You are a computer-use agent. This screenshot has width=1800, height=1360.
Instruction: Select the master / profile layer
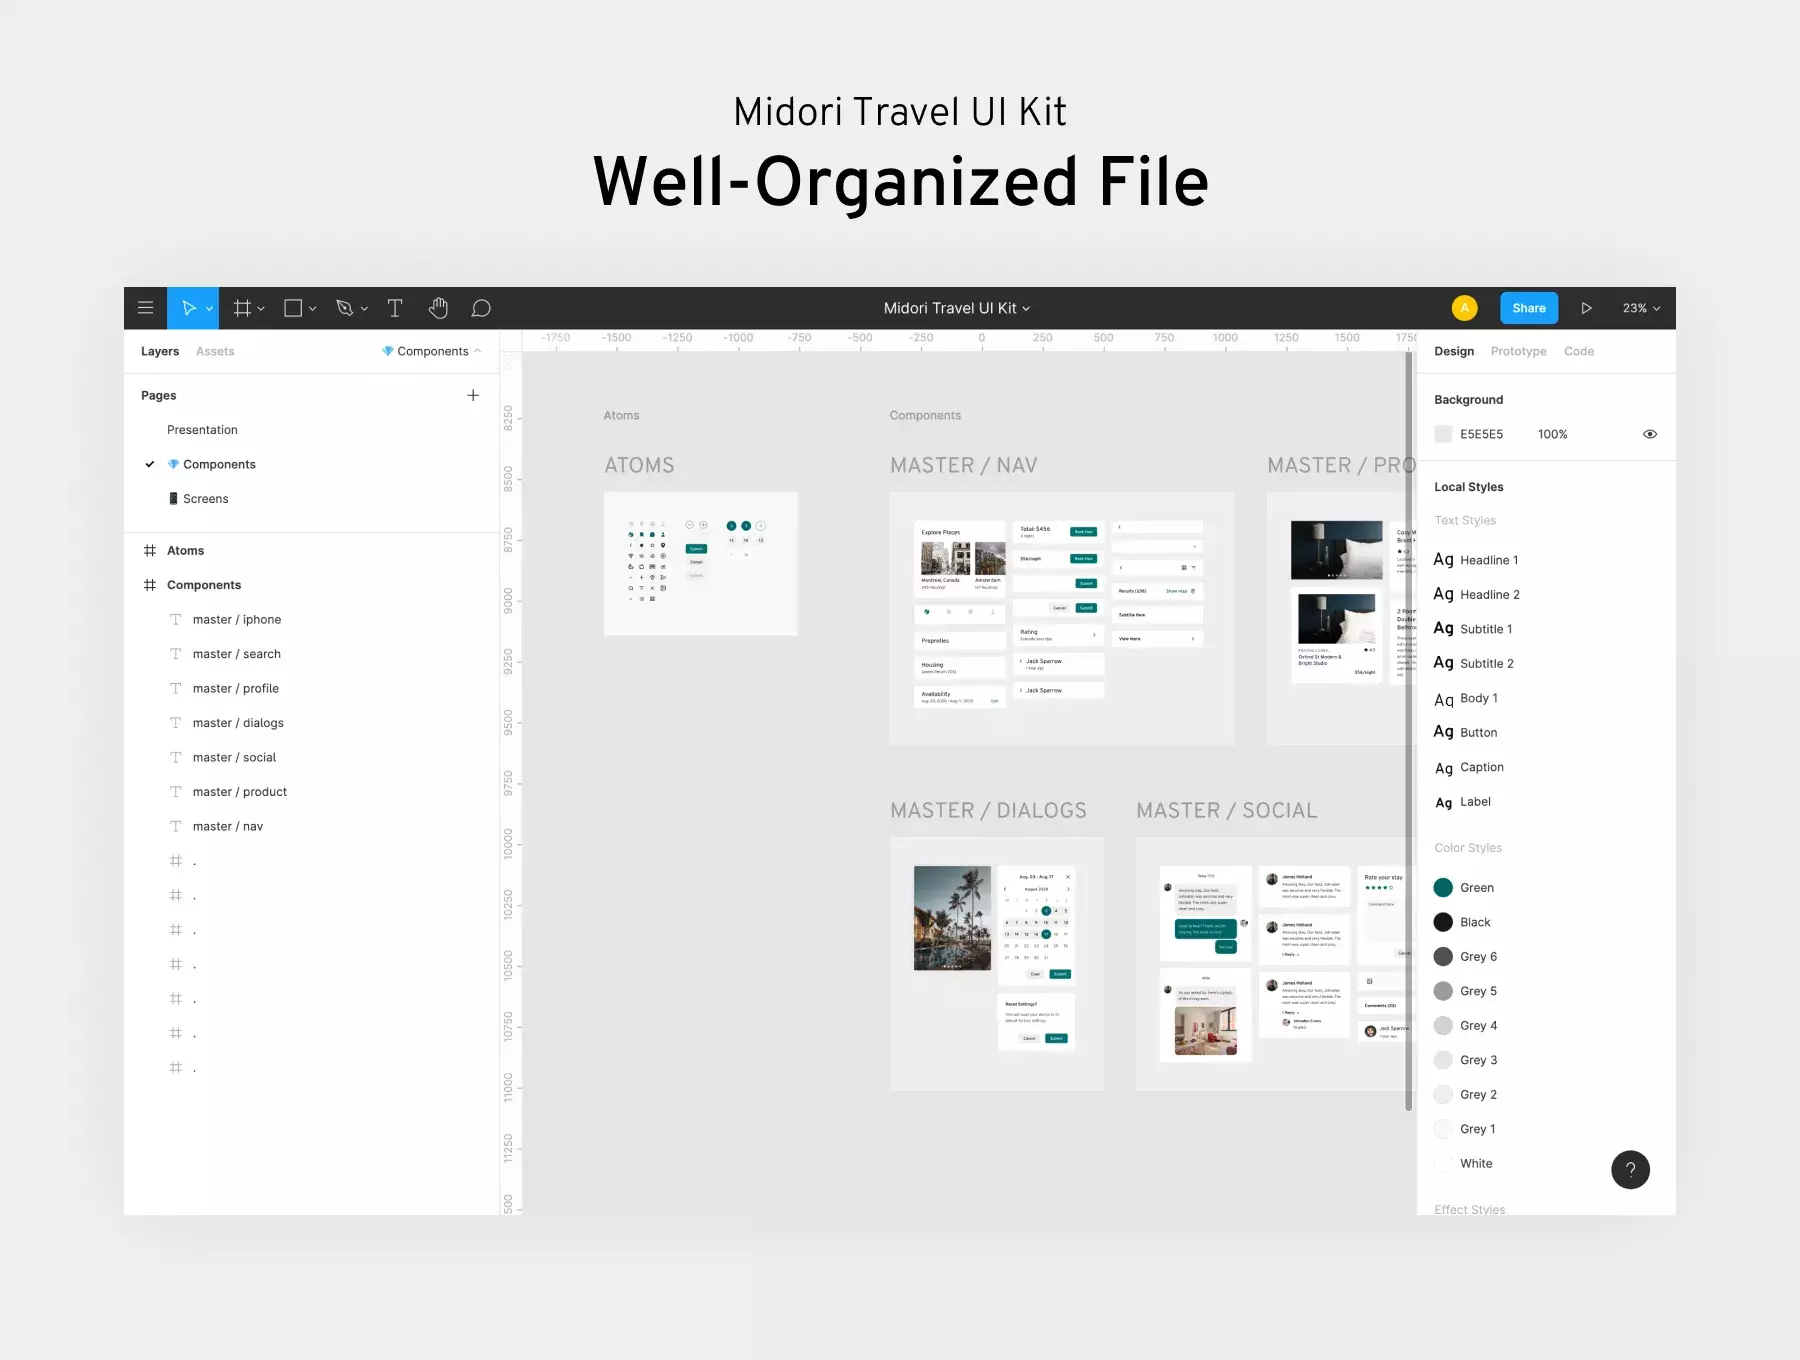pyautogui.click(x=236, y=688)
